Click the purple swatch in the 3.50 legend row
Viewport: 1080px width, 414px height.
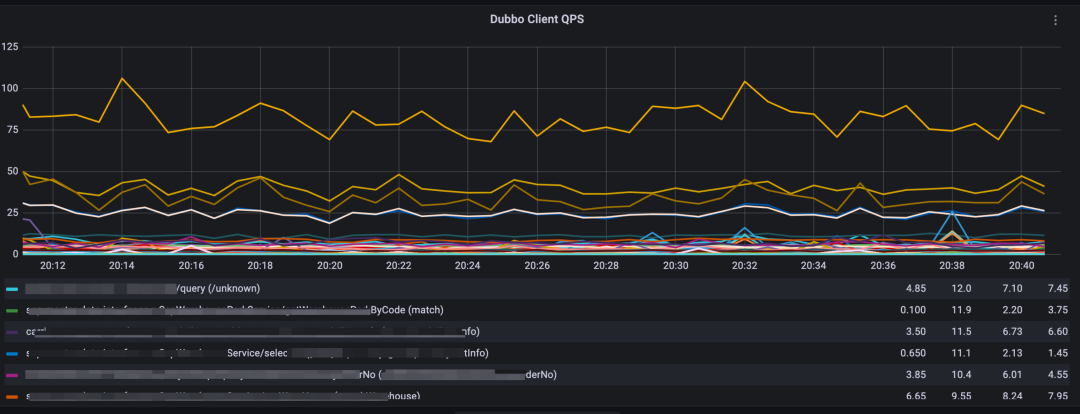(x=12, y=331)
